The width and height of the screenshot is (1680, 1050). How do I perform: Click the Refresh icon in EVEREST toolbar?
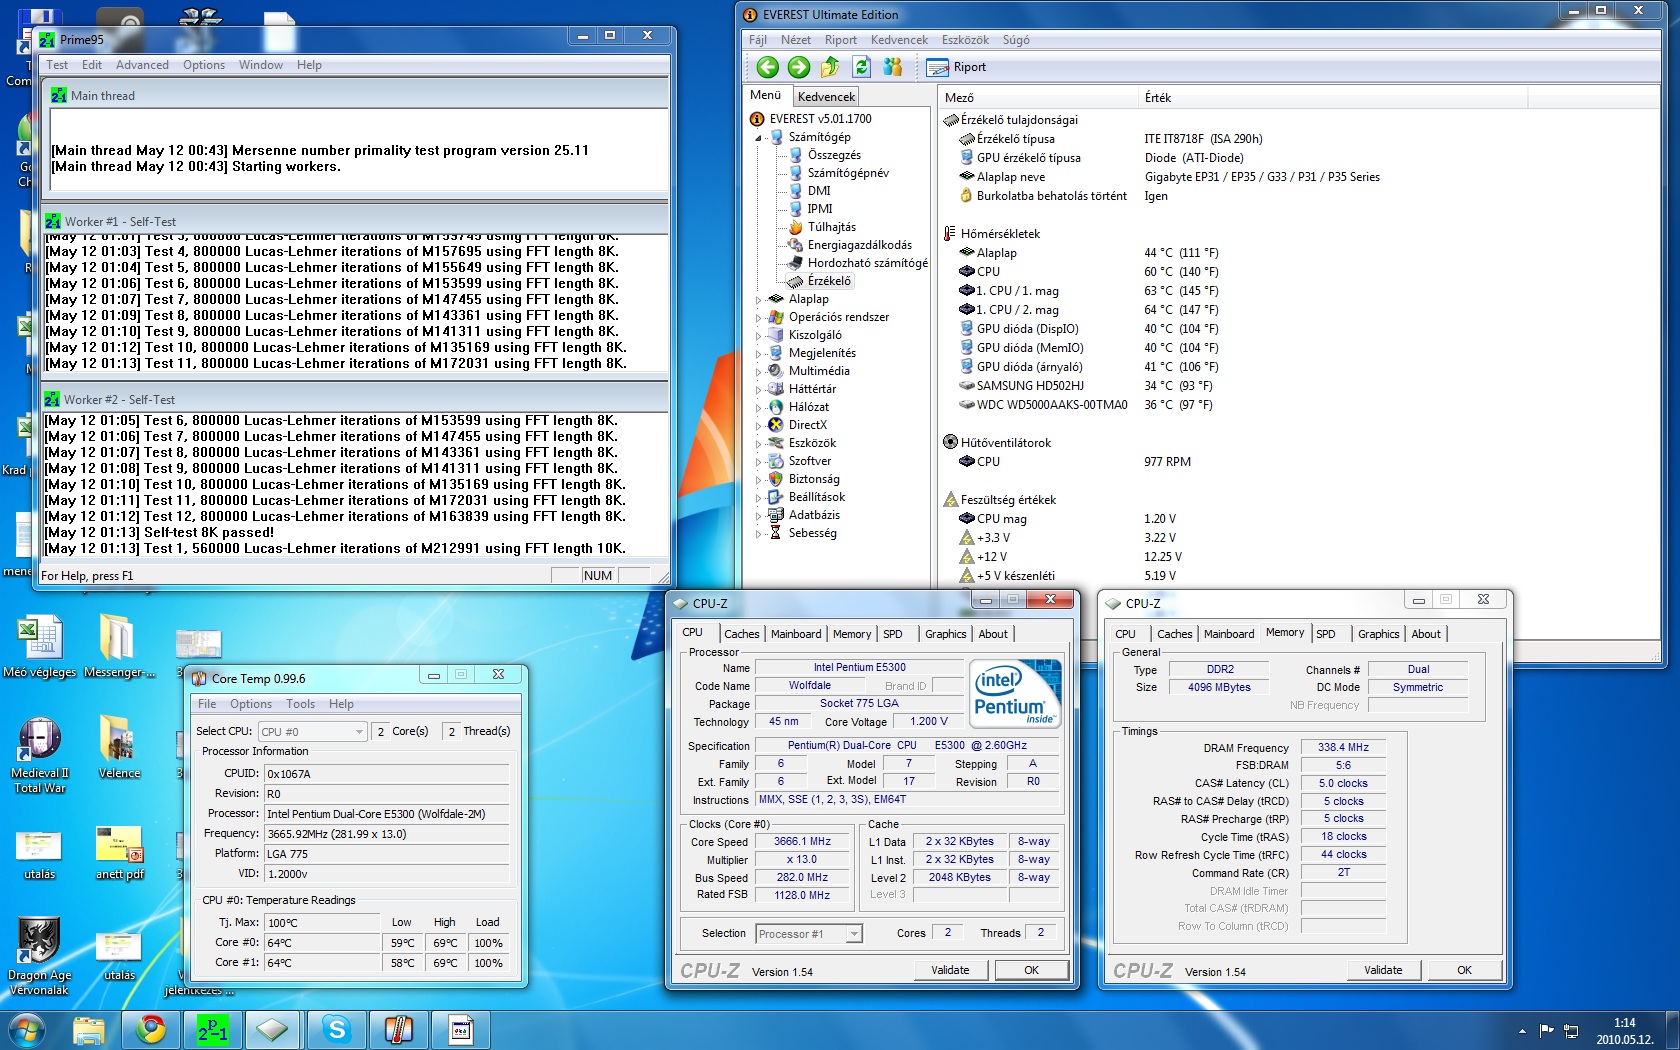(x=861, y=67)
